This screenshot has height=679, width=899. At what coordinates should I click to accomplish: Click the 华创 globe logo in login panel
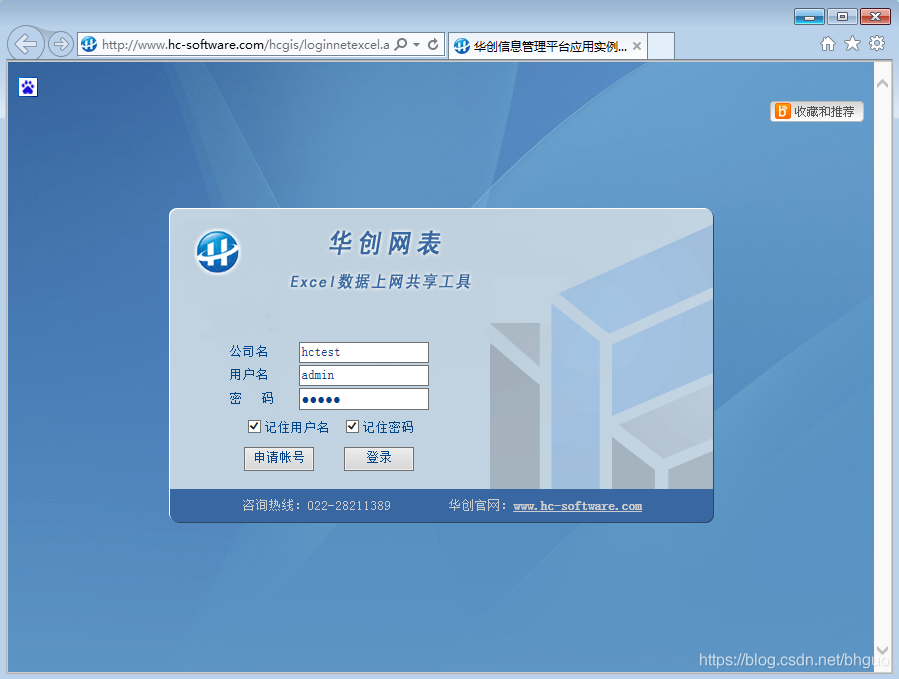217,252
